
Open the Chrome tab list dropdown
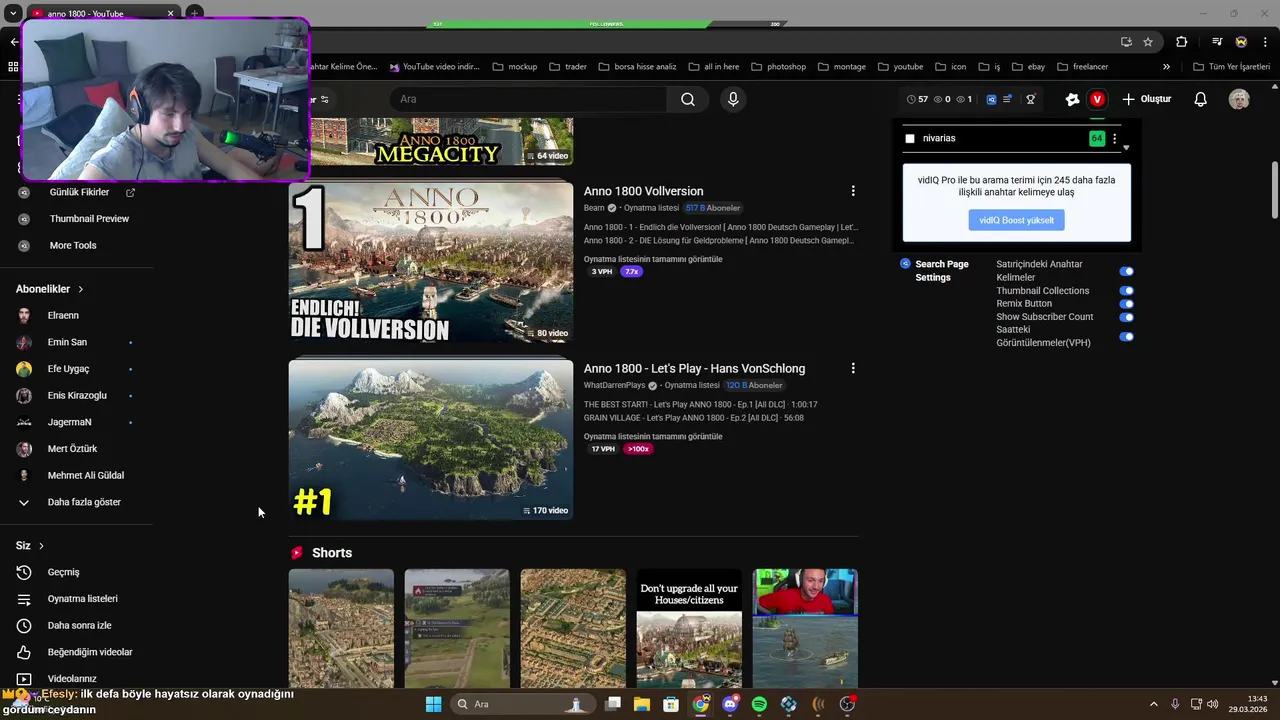[13, 13]
